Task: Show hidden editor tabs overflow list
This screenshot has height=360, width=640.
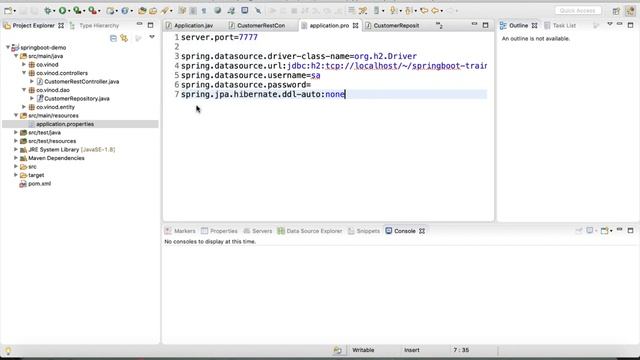Action: tap(439, 26)
